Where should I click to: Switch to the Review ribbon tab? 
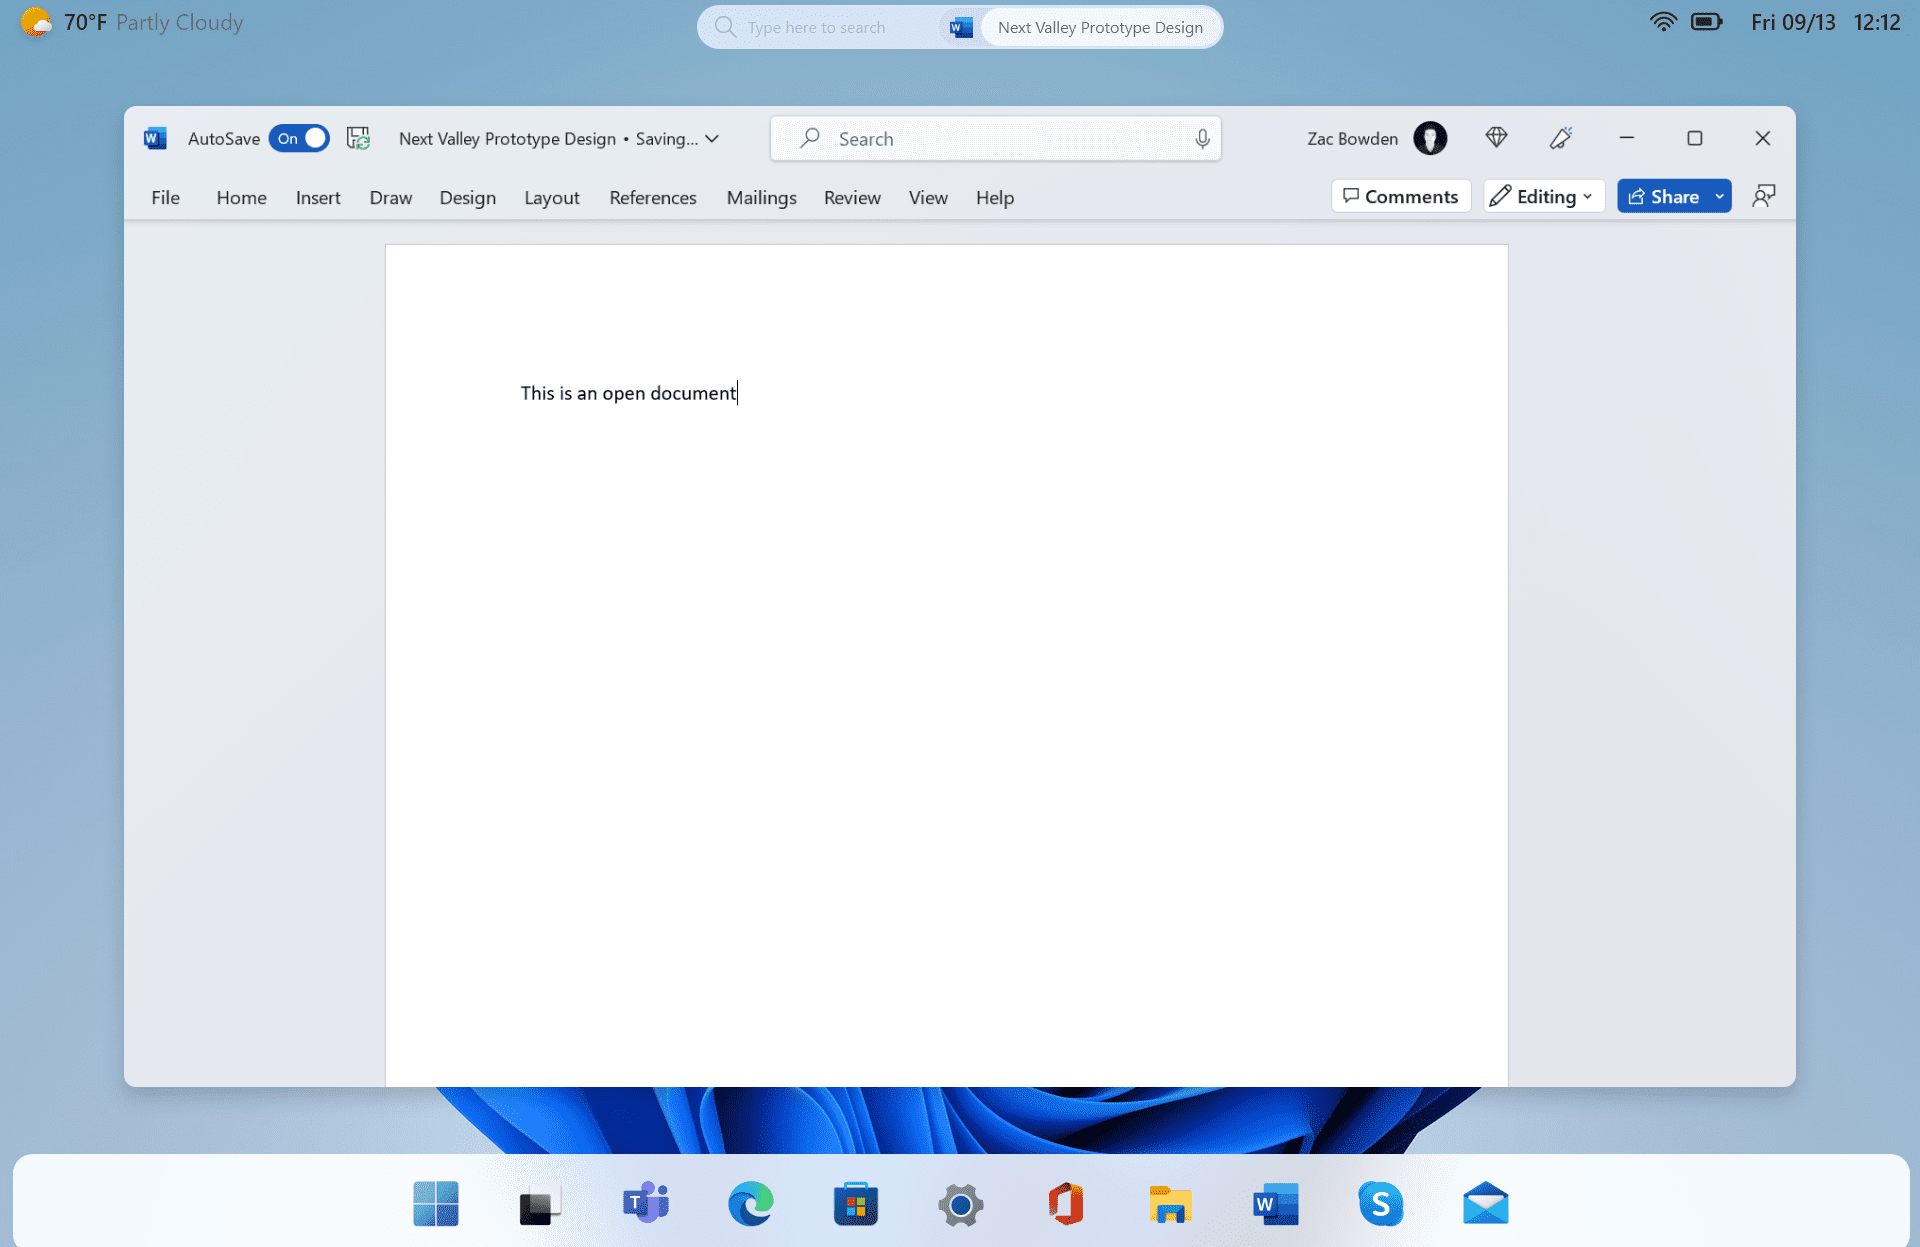(x=852, y=197)
